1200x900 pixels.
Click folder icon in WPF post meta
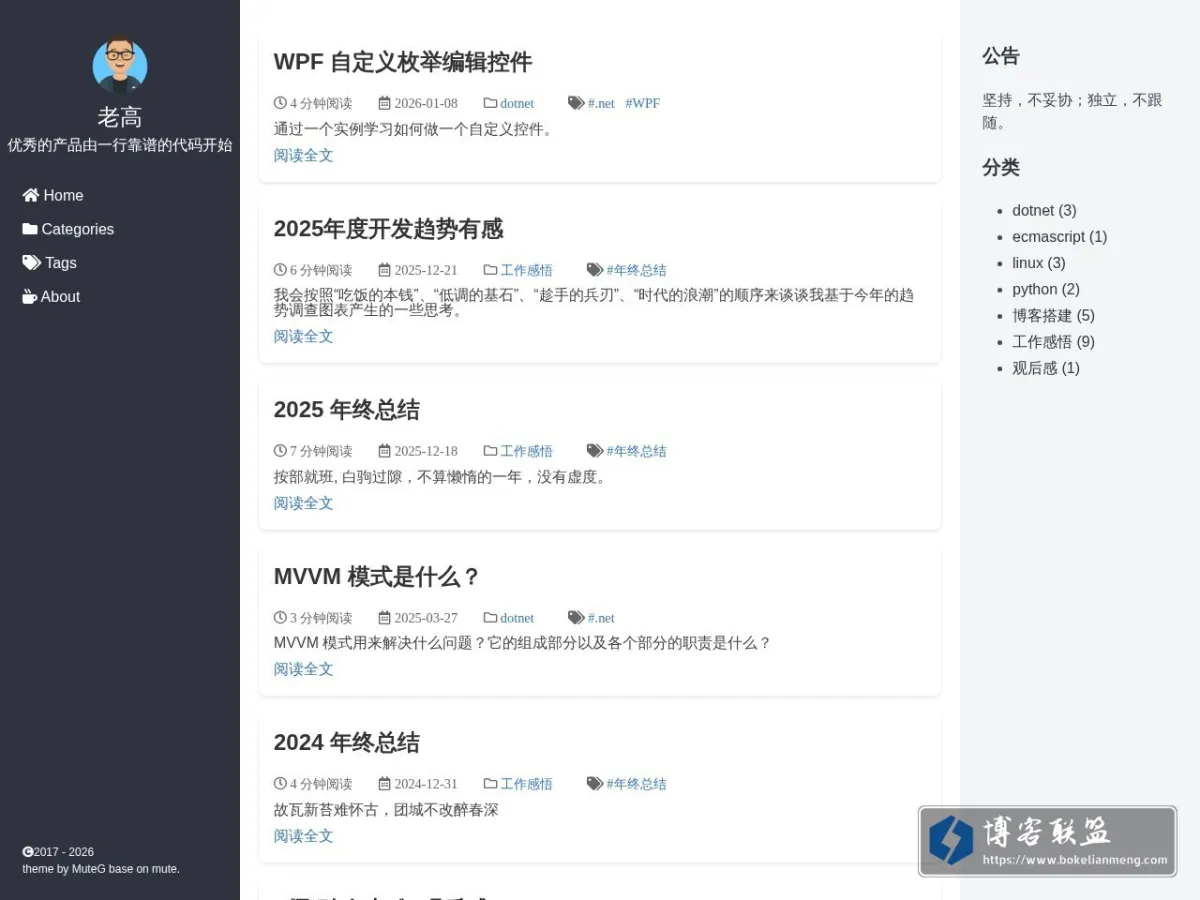tap(490, 103)
